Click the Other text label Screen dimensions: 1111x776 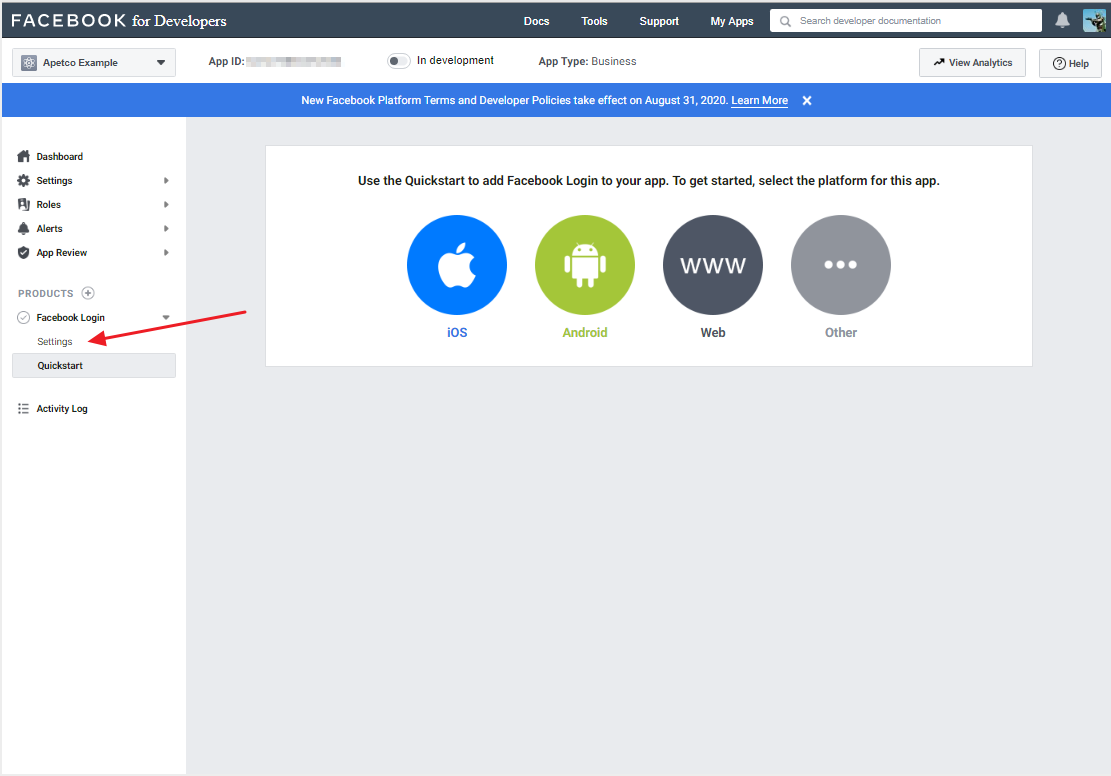pos(840,332)
